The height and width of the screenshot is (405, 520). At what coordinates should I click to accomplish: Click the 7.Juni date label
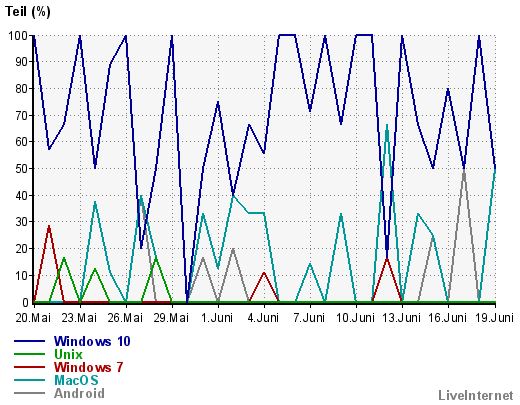pos(309,318)
